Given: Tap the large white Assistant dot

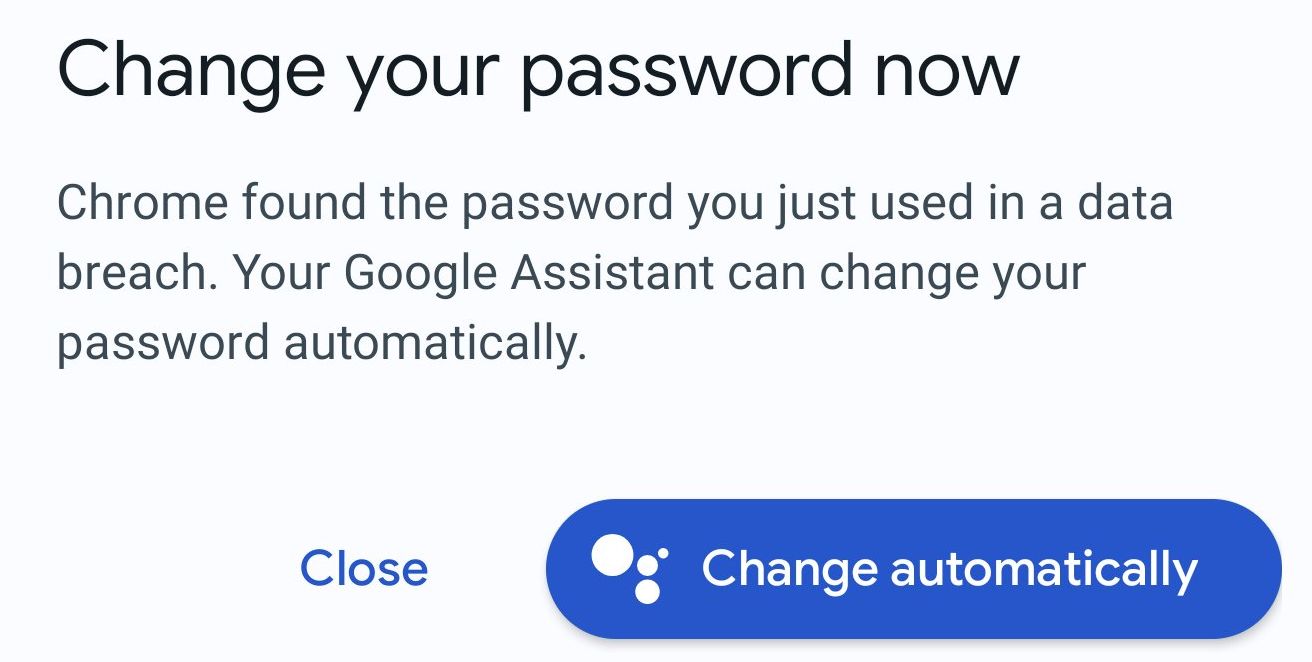Looking at the screenshot, I should [x=612, y=556].
